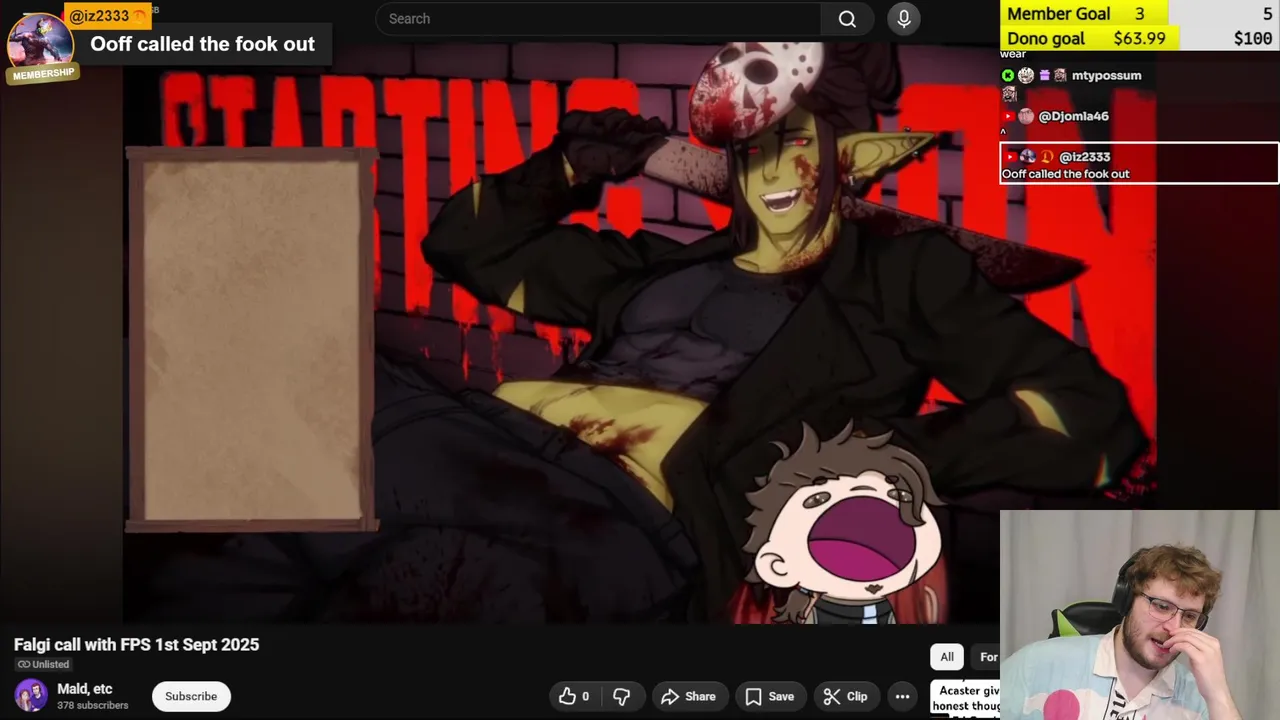Click the search magnifier button
The height and width of the screenshot is (720, 1280).
[847, 19]
